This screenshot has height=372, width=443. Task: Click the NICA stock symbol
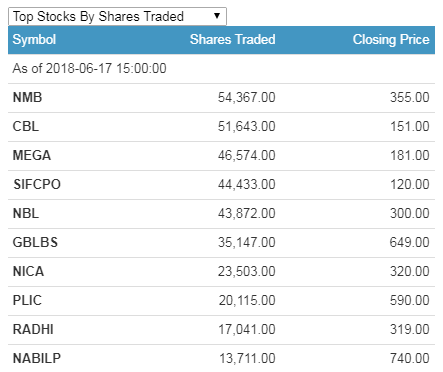pyautogui.click(x=28, y=272)
